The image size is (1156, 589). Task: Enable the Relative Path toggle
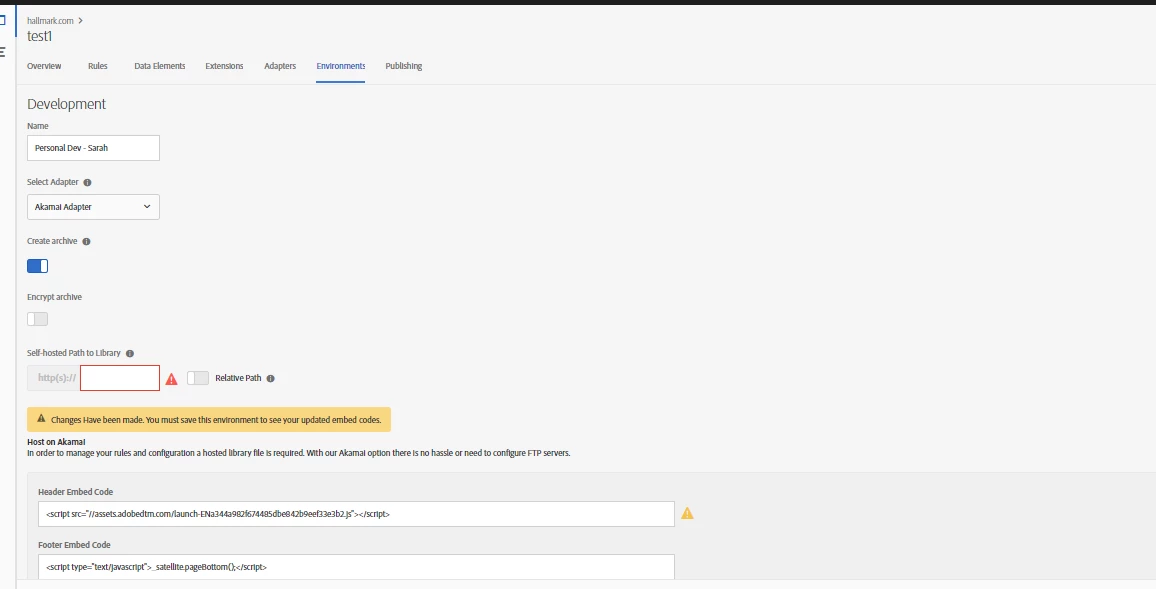198,378
